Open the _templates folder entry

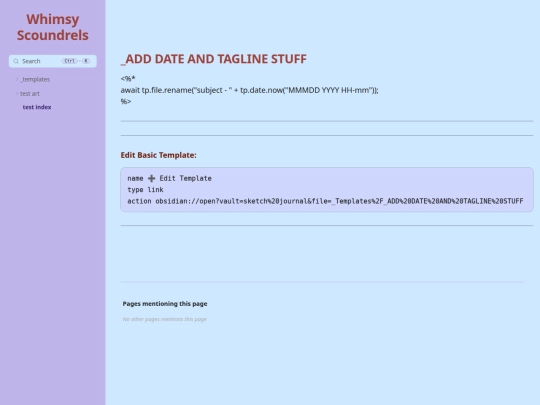point(35,80)
